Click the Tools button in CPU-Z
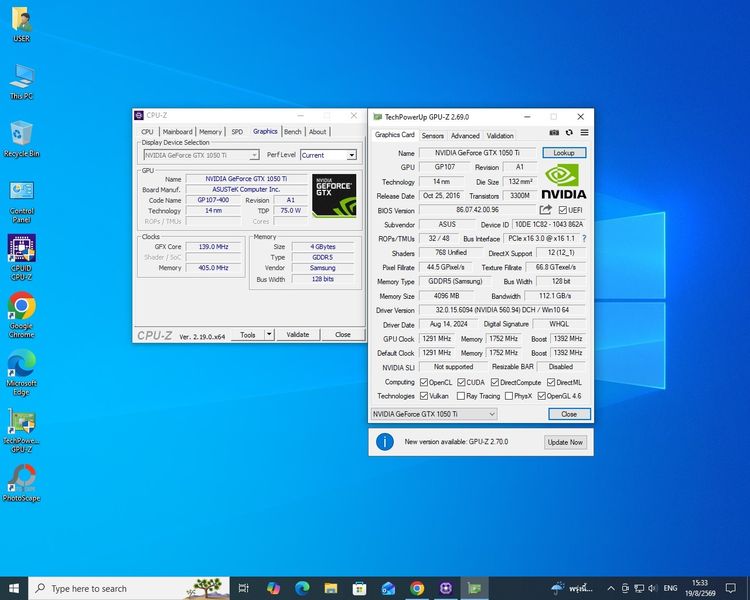This screenshot has width=750, height=600. 248,334
